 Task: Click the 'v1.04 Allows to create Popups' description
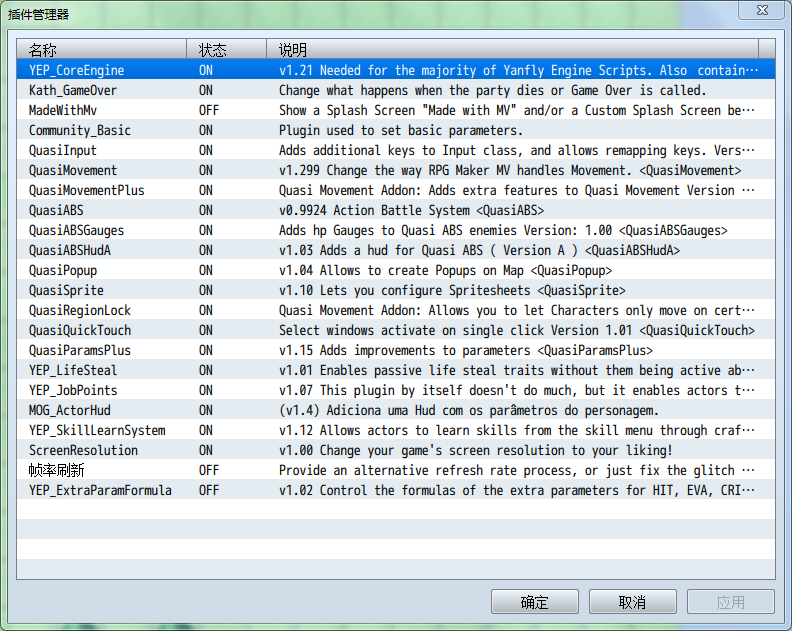click(x=445, y=270)
